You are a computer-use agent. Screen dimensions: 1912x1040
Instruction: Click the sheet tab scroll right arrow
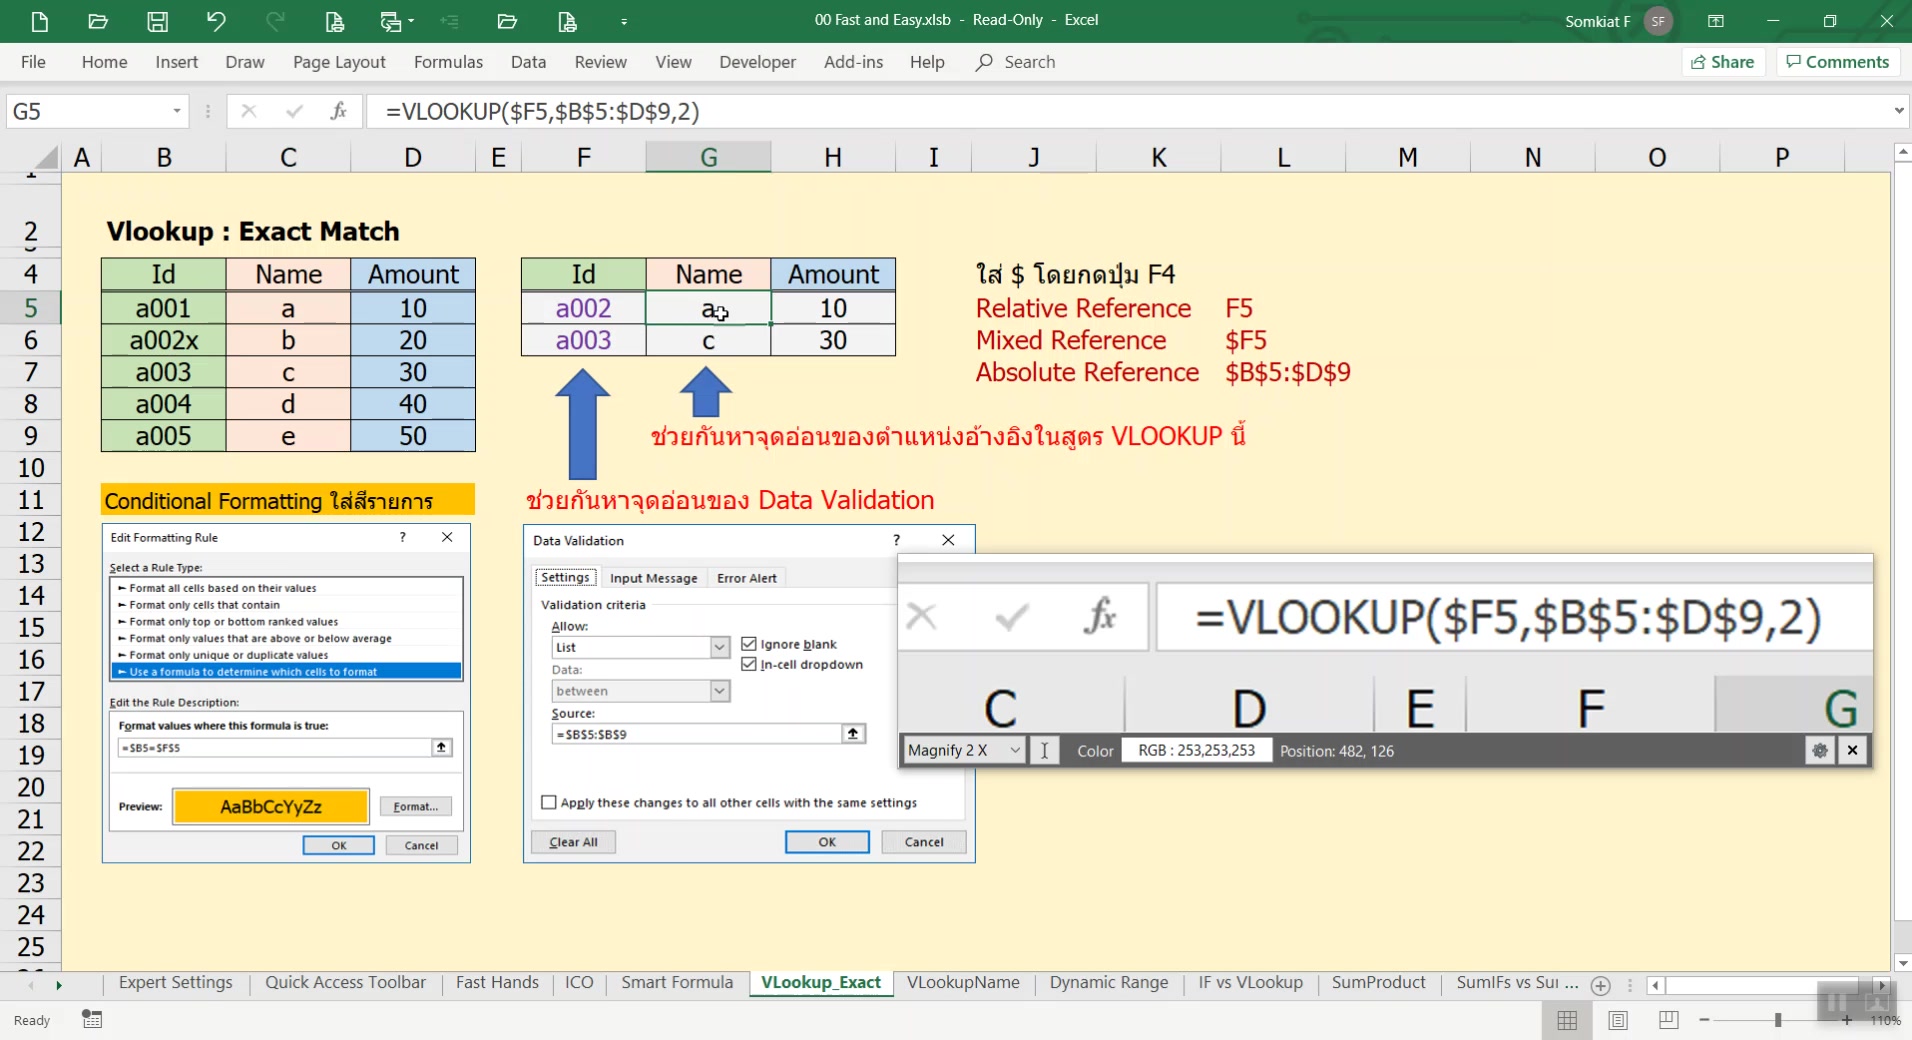[x=59, y=985]
